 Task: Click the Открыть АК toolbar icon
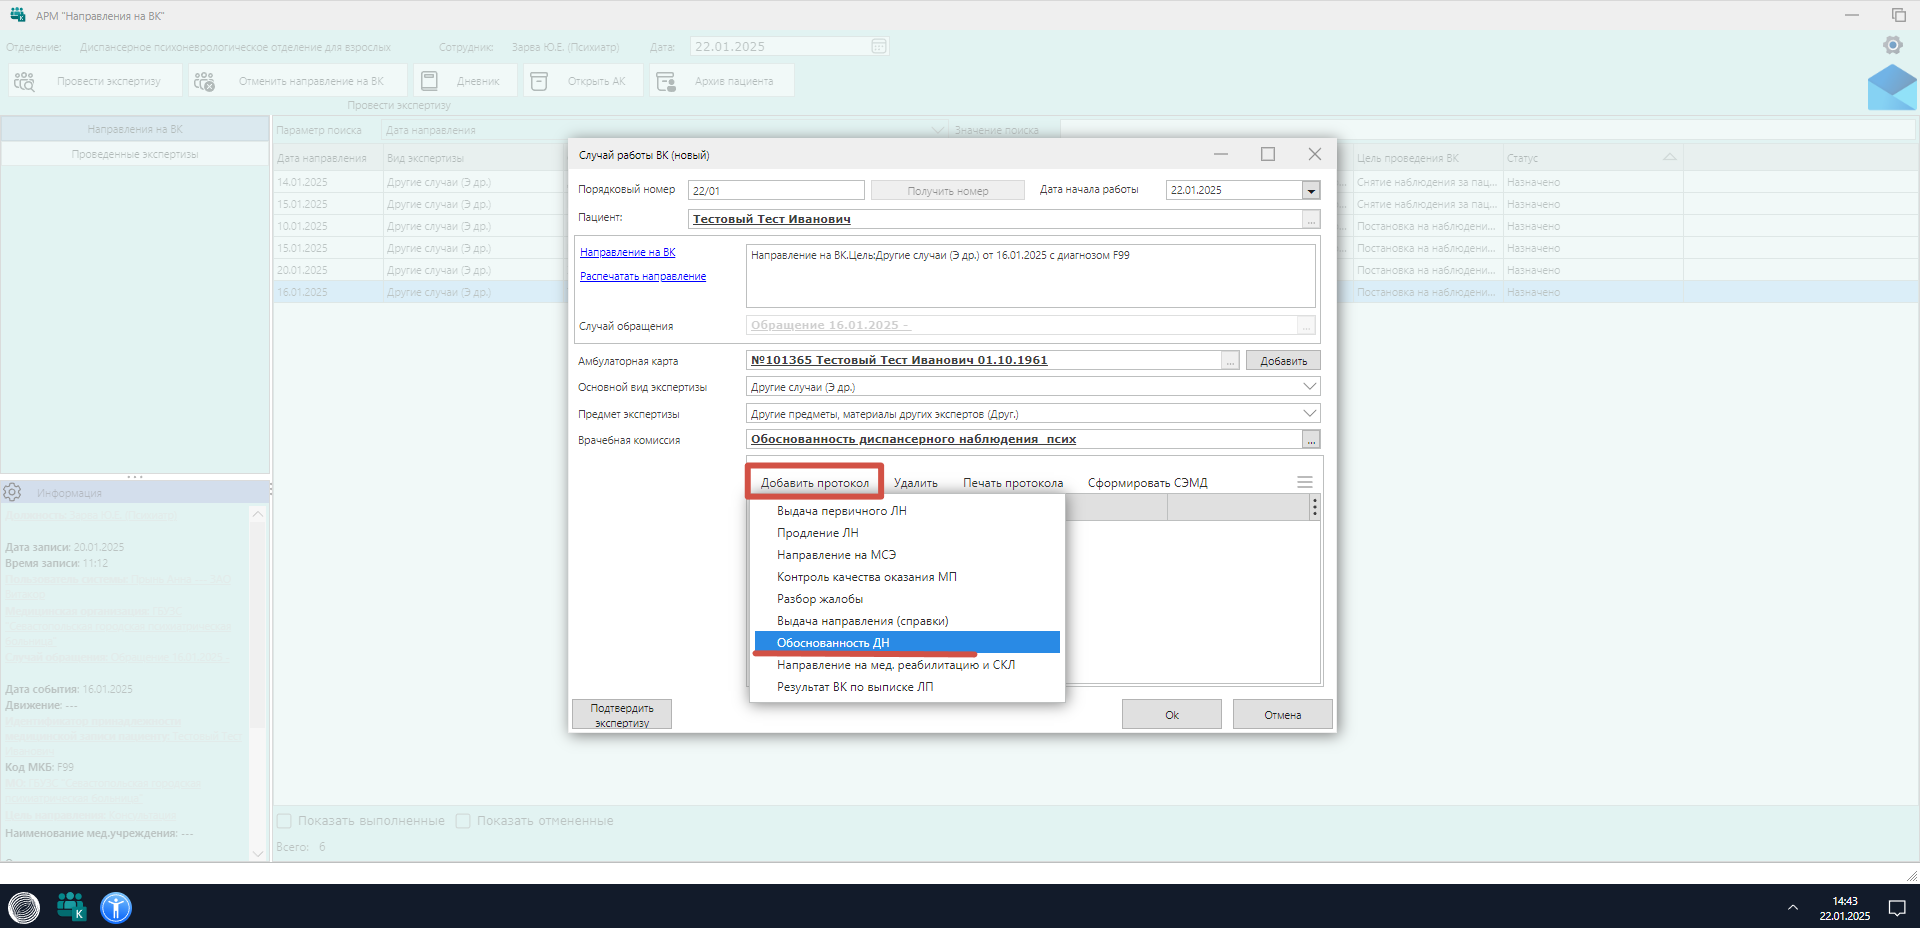click(x=539, y=81)
